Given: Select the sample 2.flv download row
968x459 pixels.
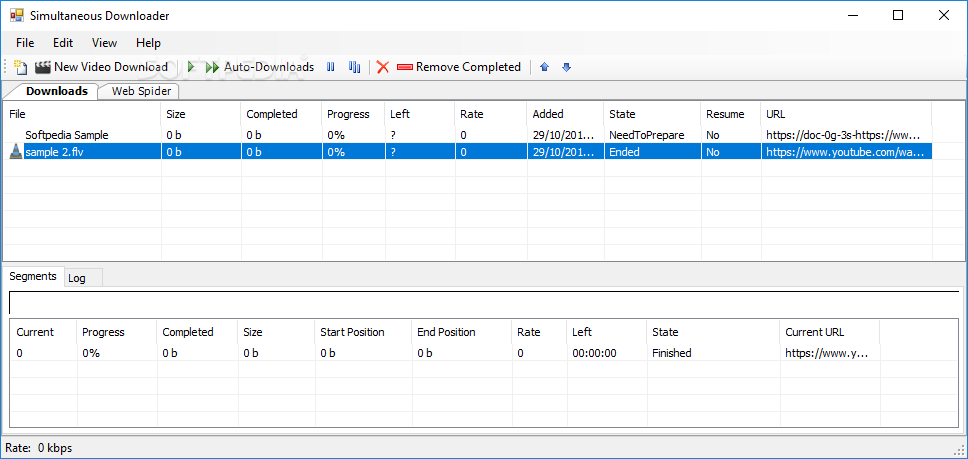Looking at the screenshot, I should tap(468, 152).
